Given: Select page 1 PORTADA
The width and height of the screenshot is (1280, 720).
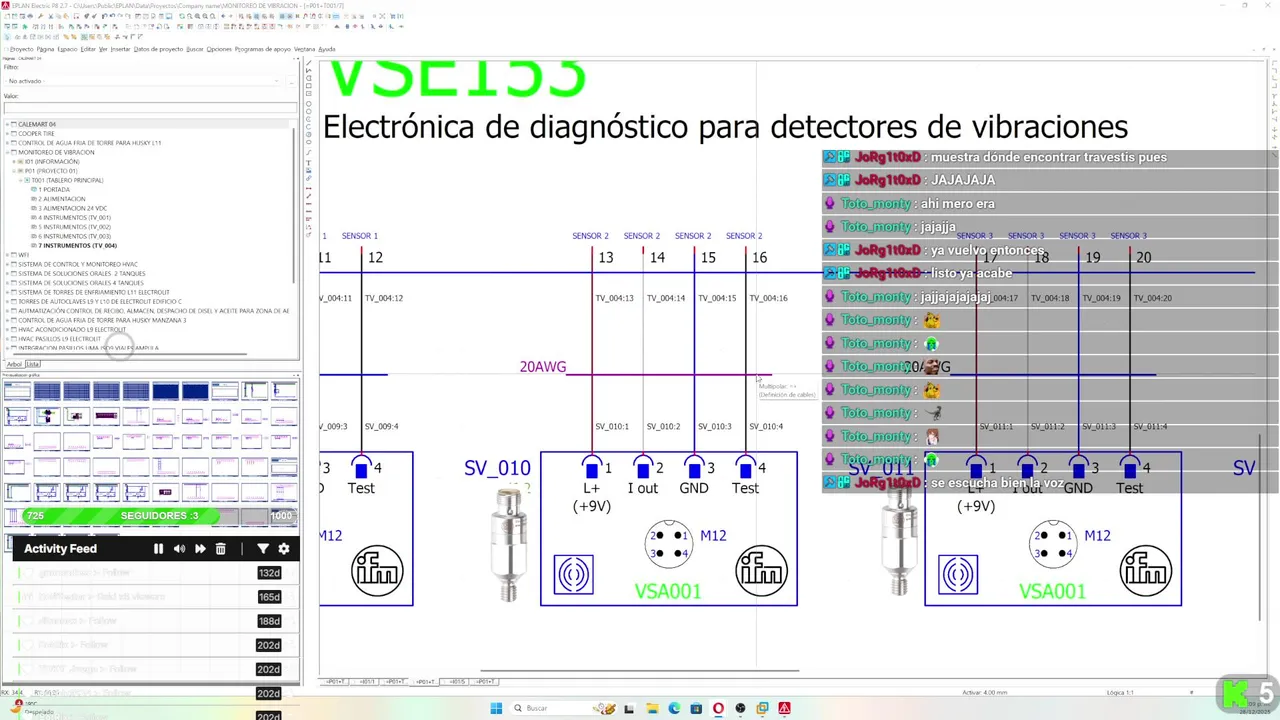Looking at the screenshot, I should point(54,189).
